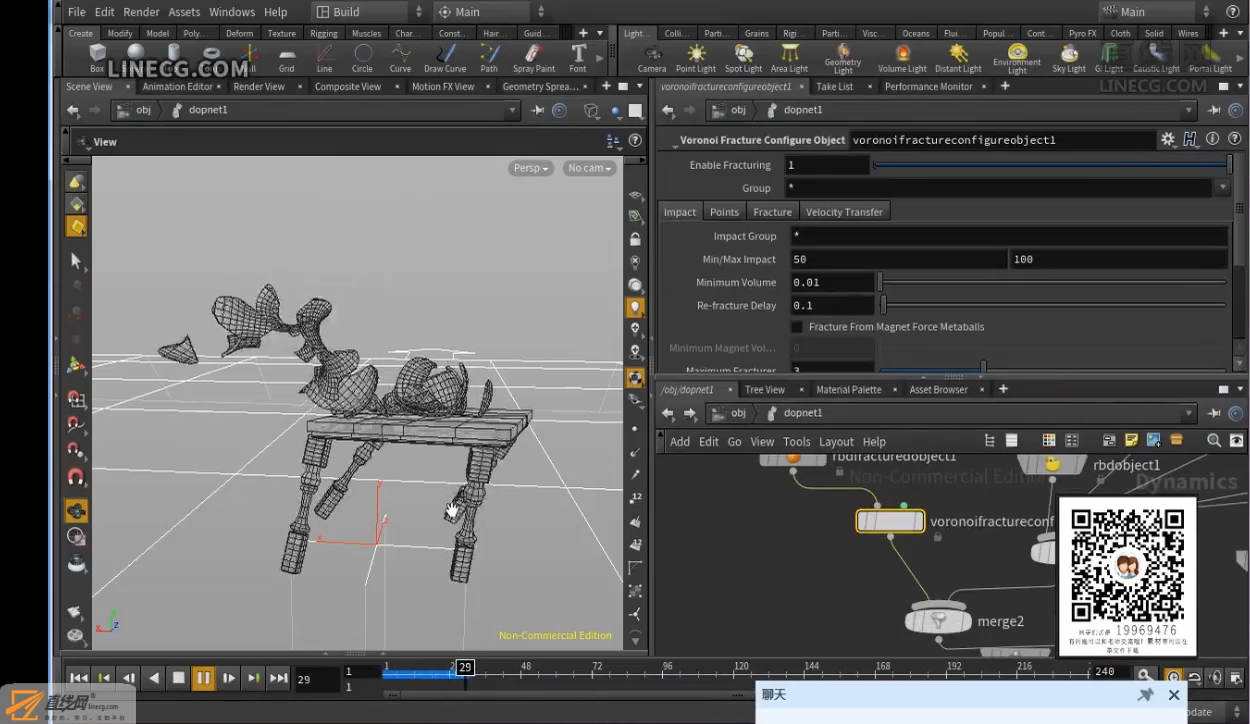1250x724 pixels.
Task: Jump to the last frame
Action: tap(278, 678)
